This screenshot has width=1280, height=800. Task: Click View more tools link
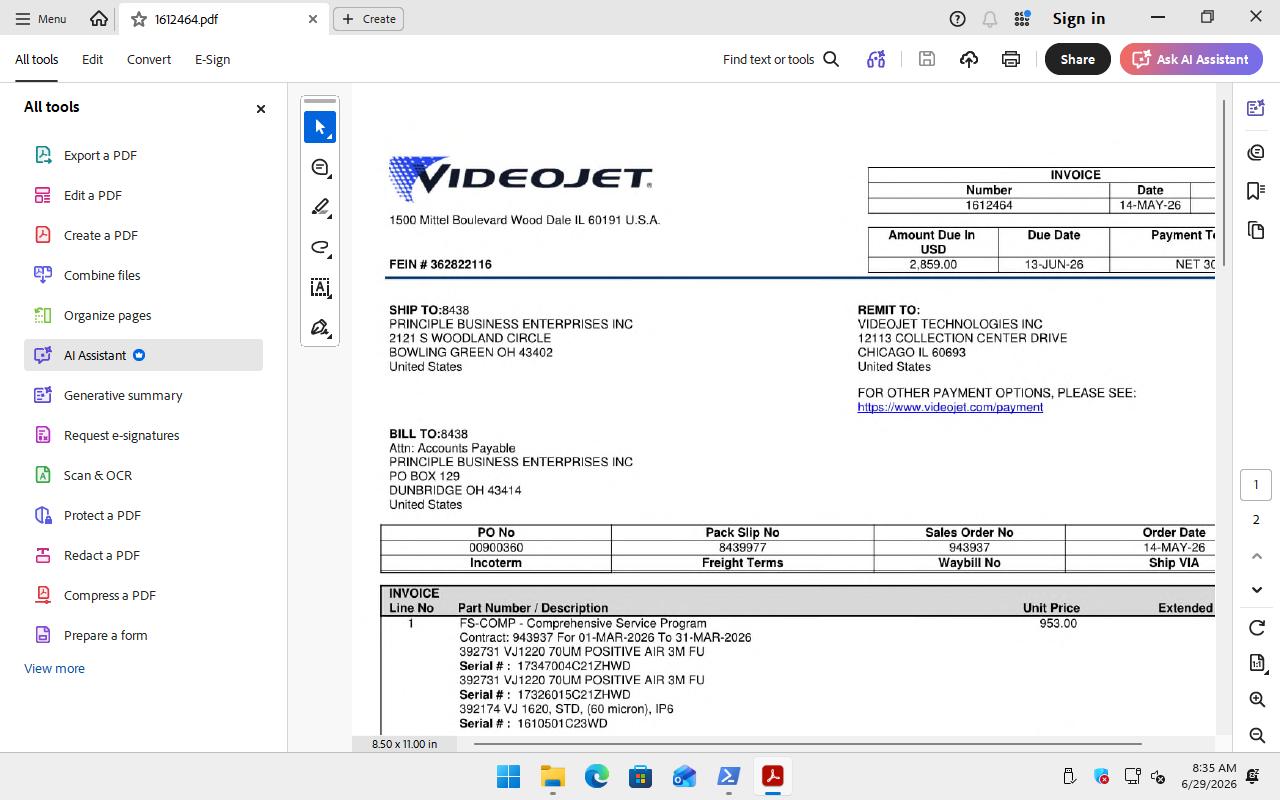coord(54,668)
